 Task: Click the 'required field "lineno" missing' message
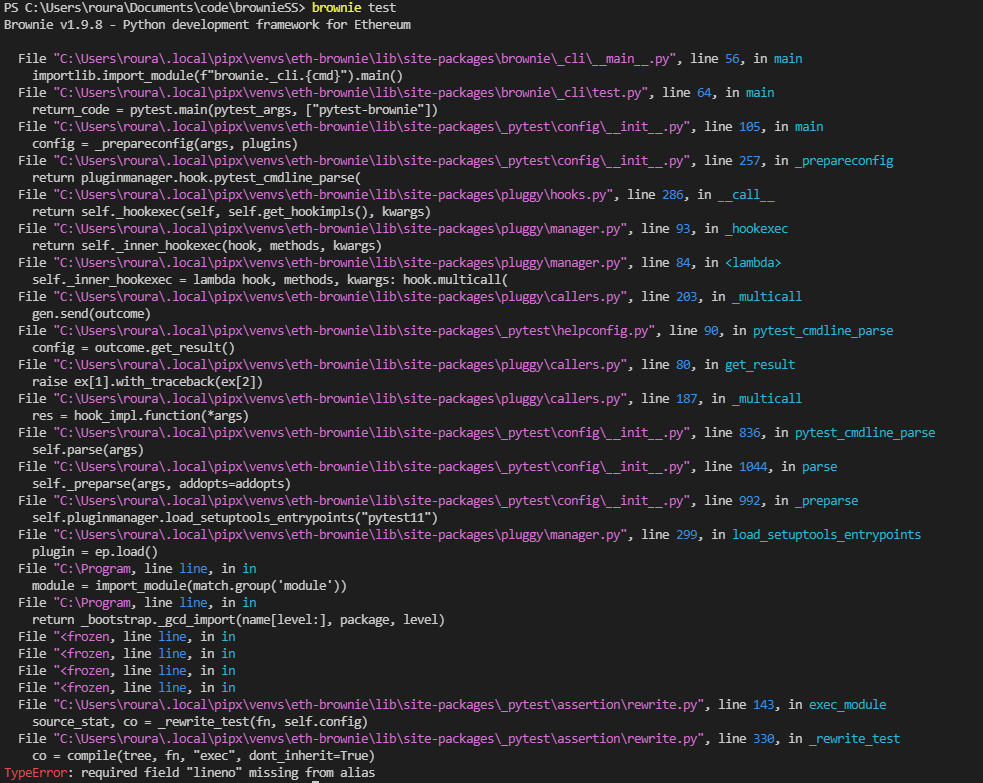228,772
